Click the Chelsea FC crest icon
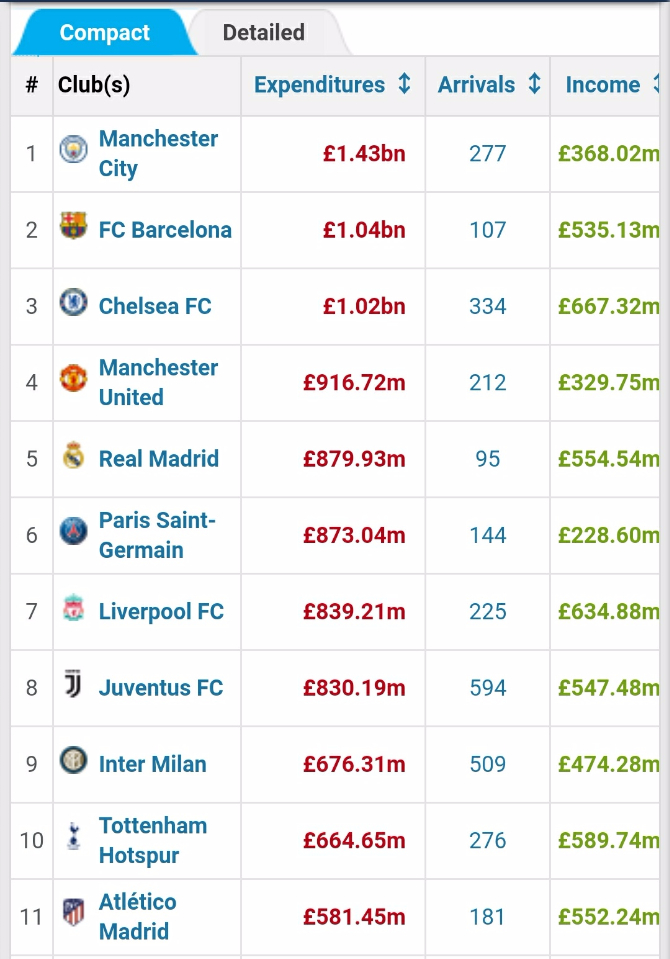670x959 pixels. pos(73,302)
